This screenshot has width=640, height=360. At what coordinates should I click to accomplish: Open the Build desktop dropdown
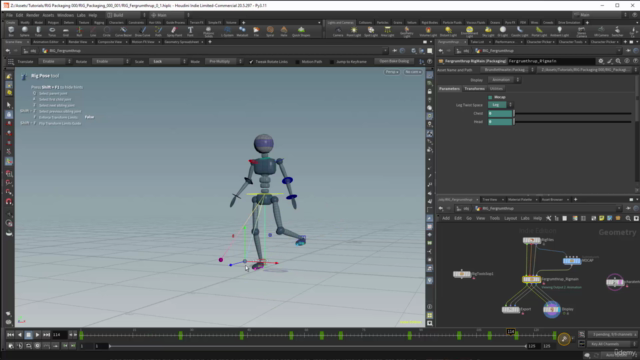(x=126, y=15)
